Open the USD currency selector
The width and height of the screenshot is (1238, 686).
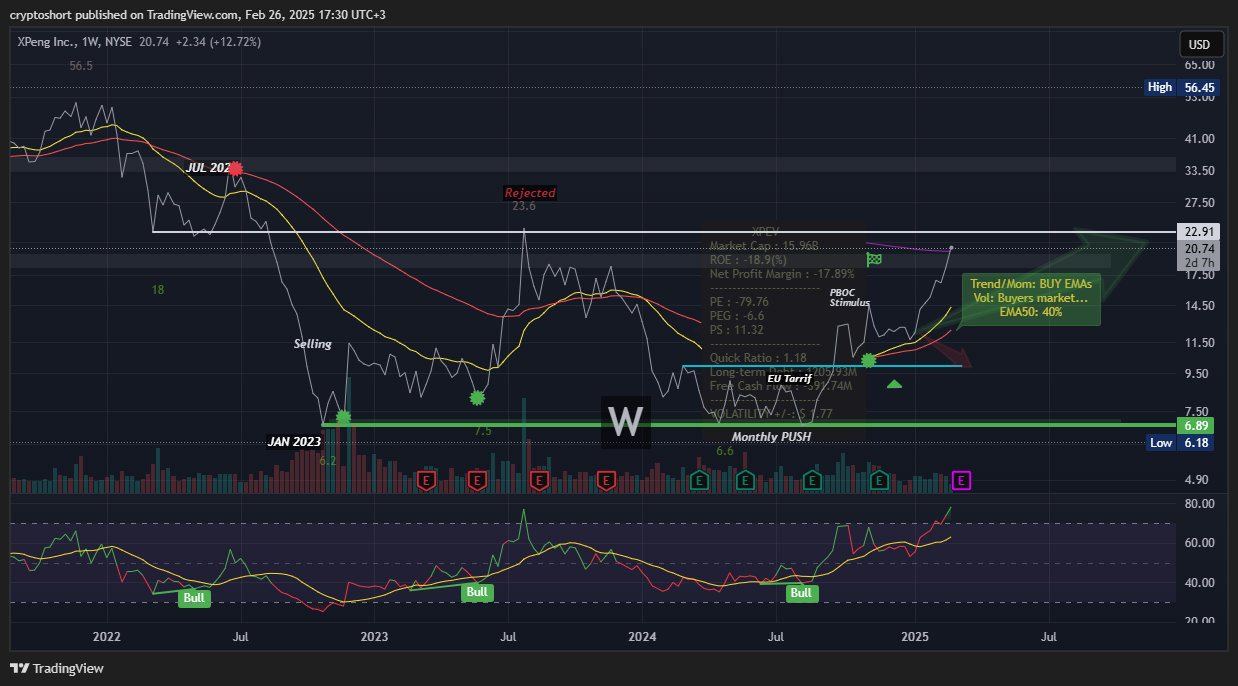pos(1198,44)
